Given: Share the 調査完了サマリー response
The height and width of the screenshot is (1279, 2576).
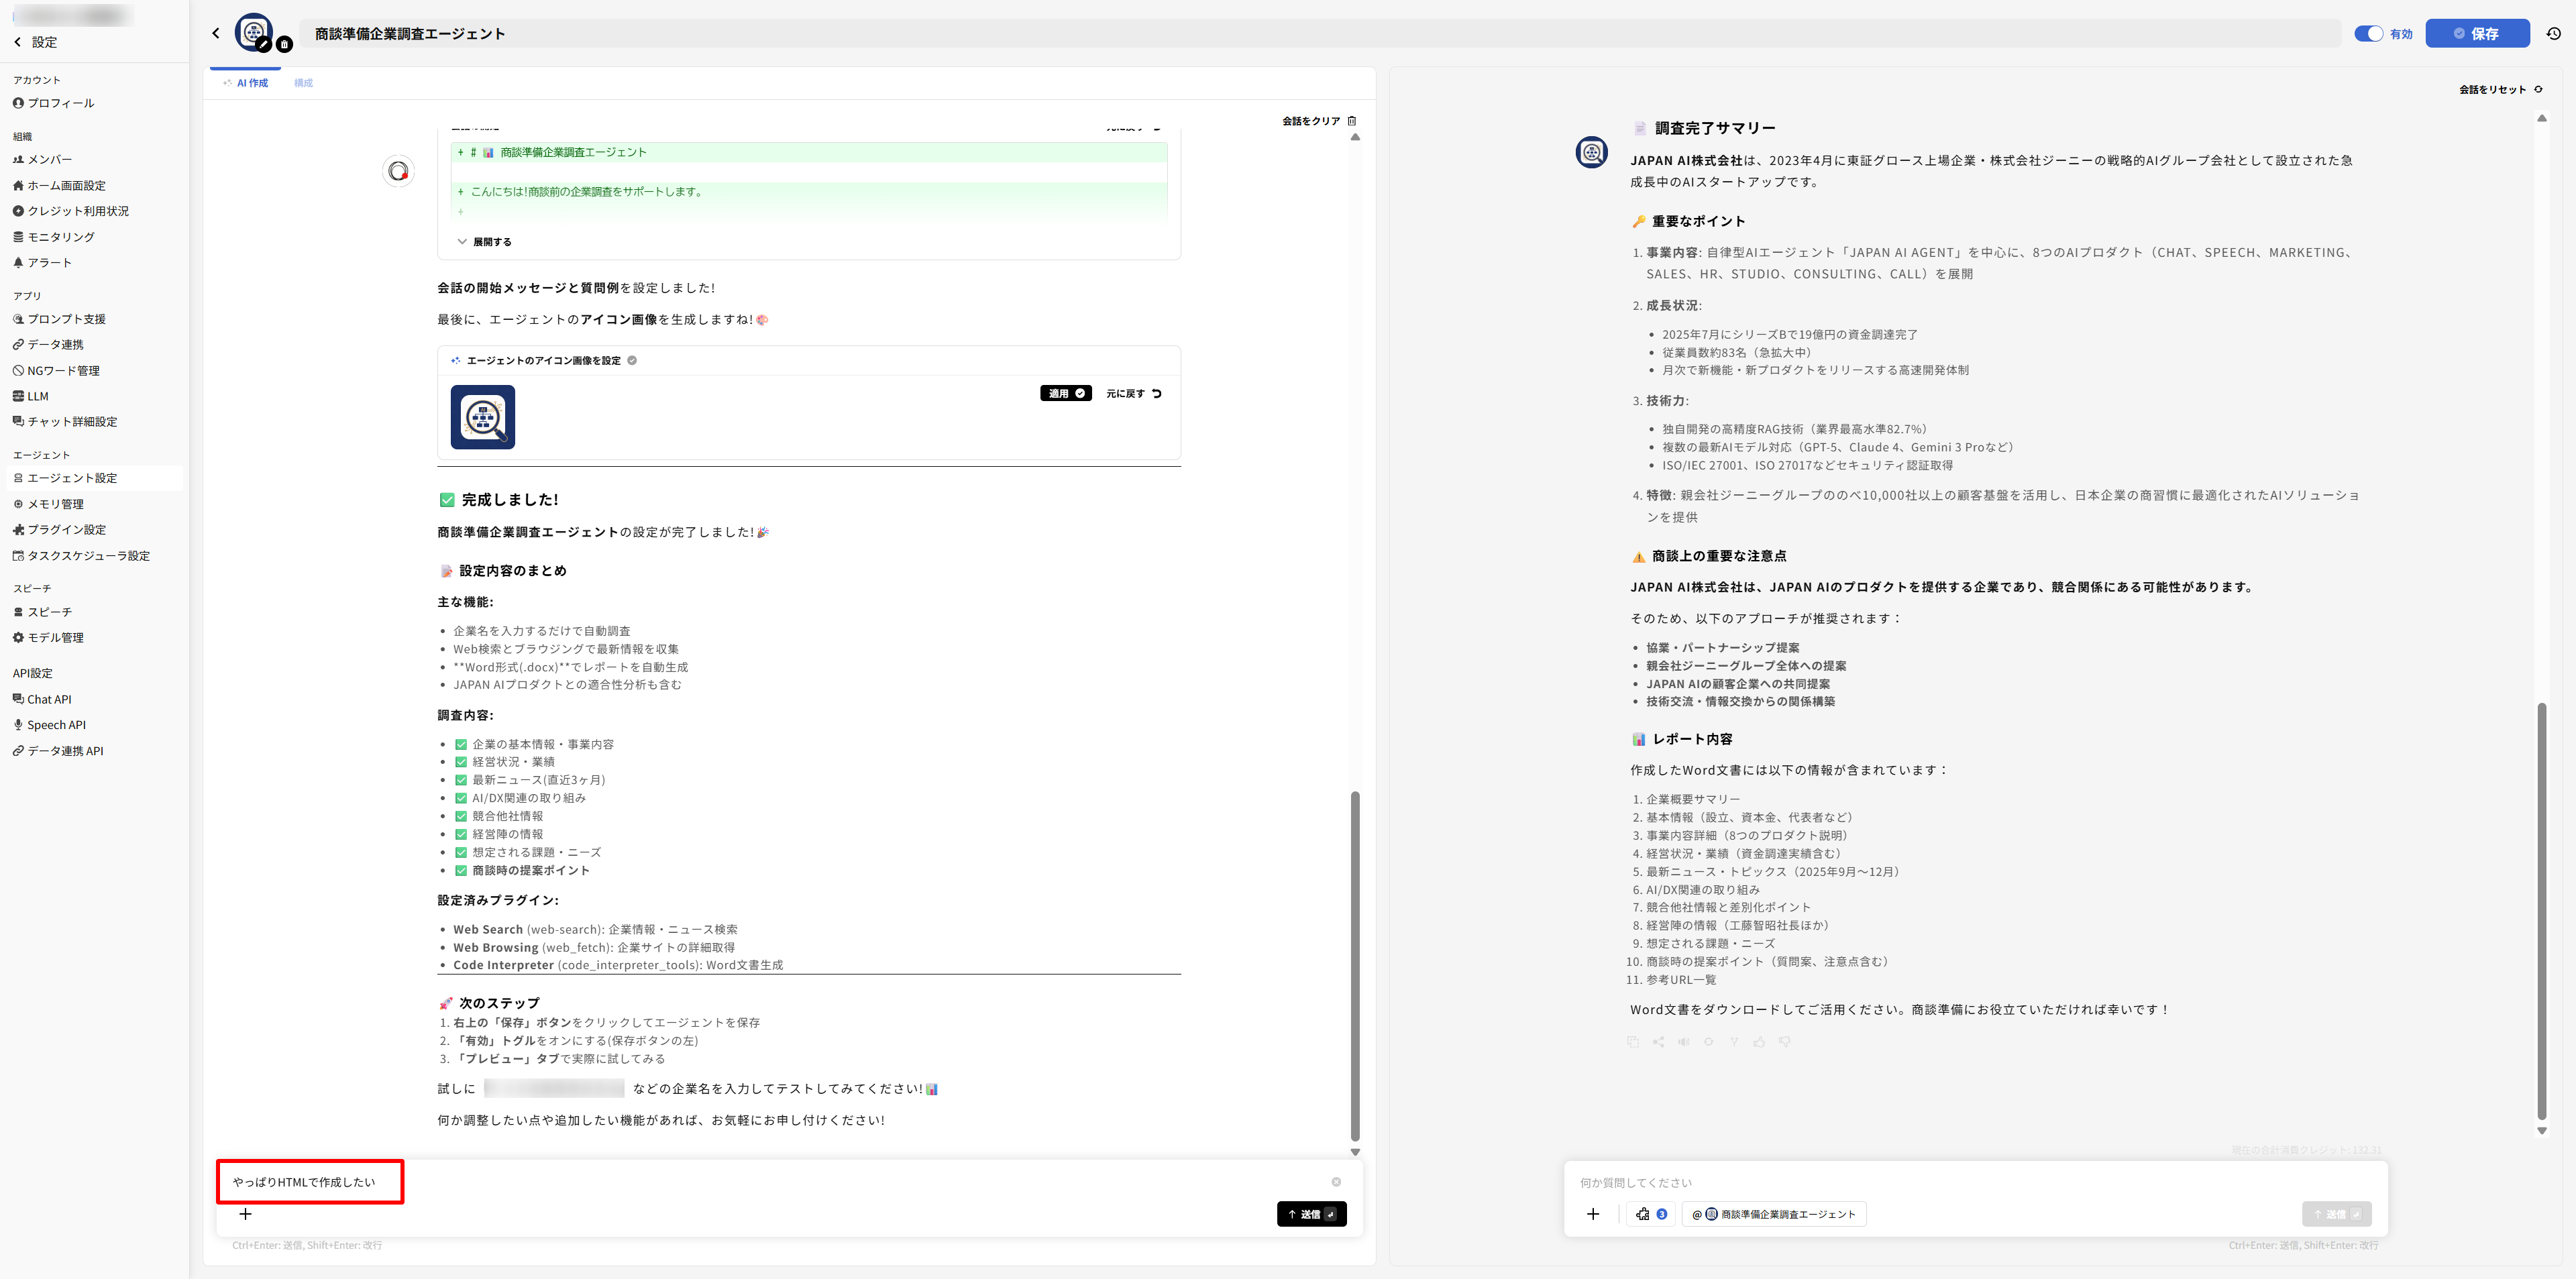Looking at the screenshot, I should pyautogui.click(x=1659, y=1043).
